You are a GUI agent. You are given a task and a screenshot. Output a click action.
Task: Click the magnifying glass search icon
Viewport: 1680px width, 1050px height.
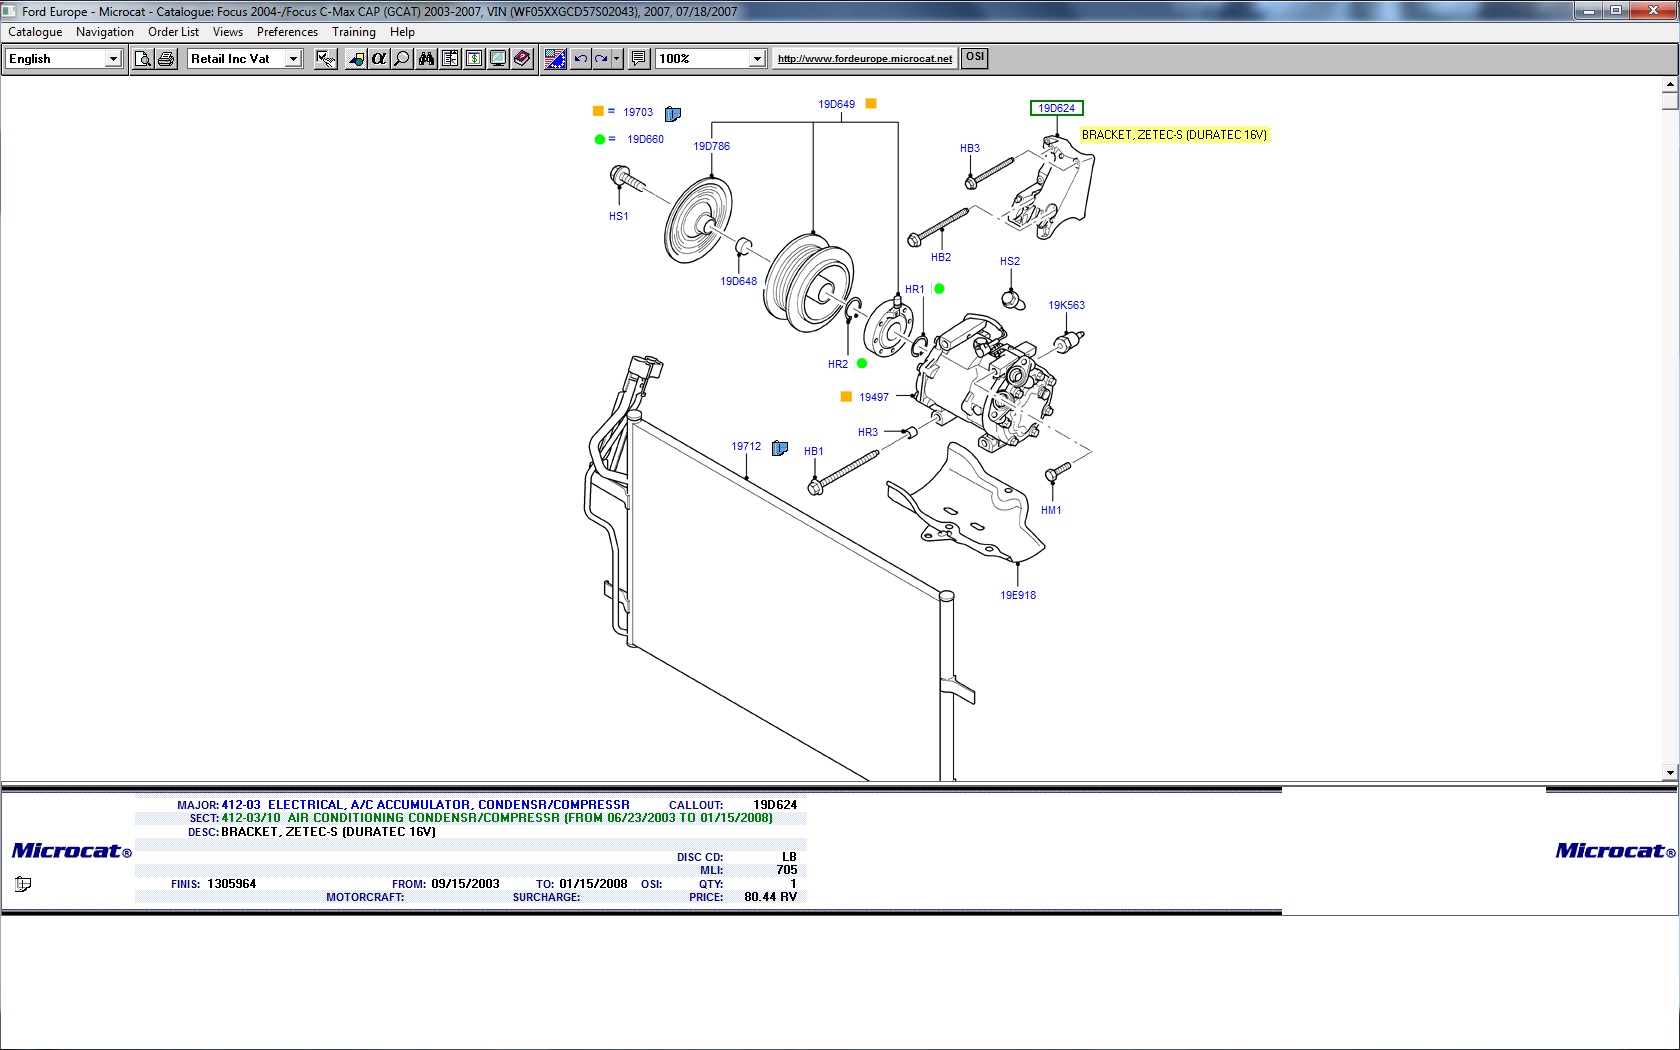pyautogui.click(x=402, y=59)
